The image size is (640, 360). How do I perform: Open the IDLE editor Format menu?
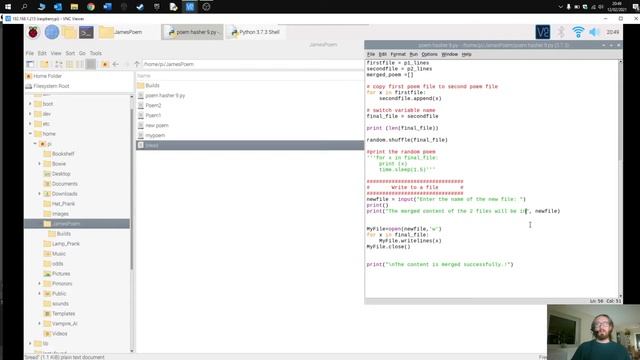398,54
